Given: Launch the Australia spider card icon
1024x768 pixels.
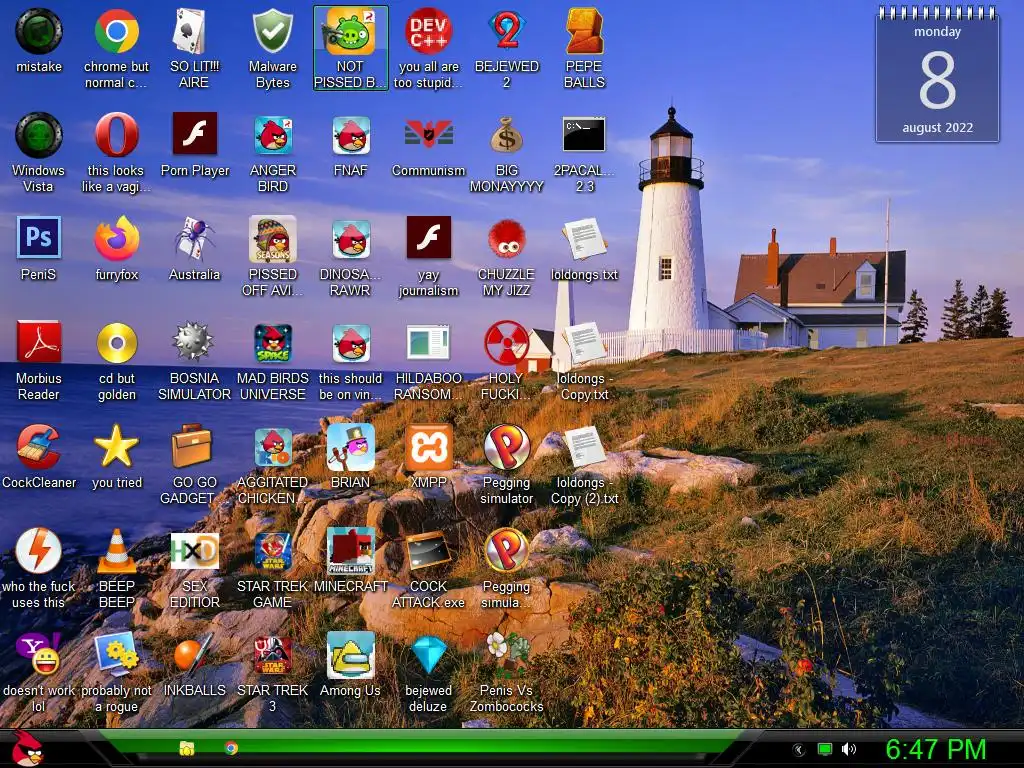Looking at the screenshot, I should coord(194,239).
